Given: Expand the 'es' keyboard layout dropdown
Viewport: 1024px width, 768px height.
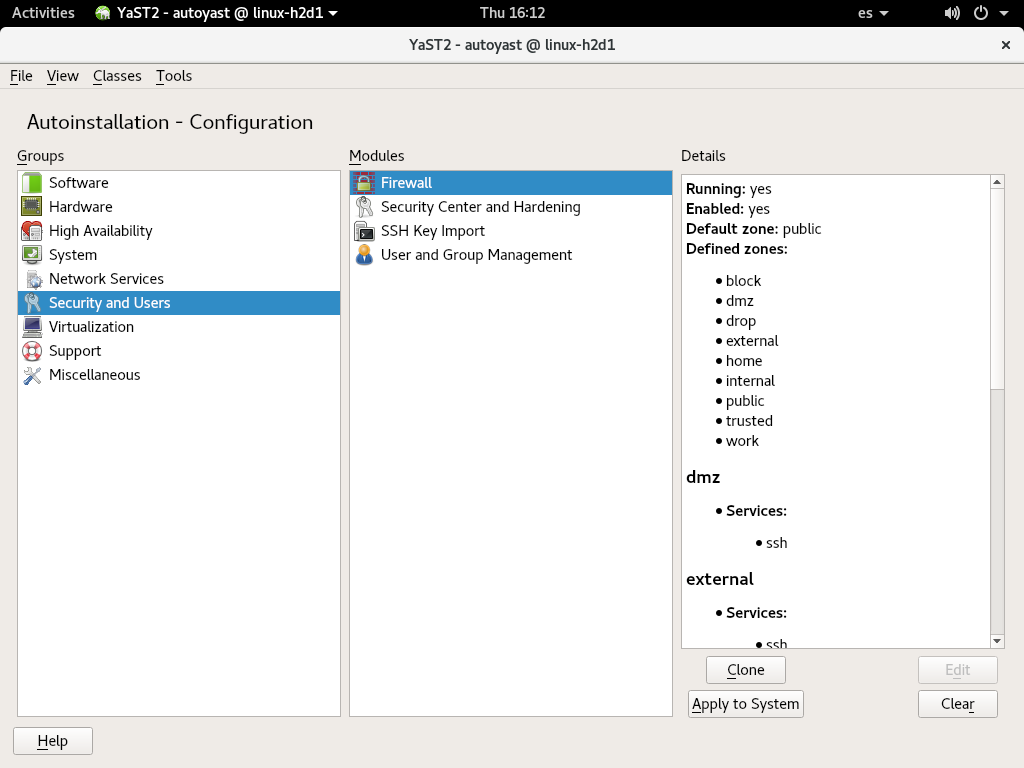Looking at the screenshot, I should click(x=872, y=13).
